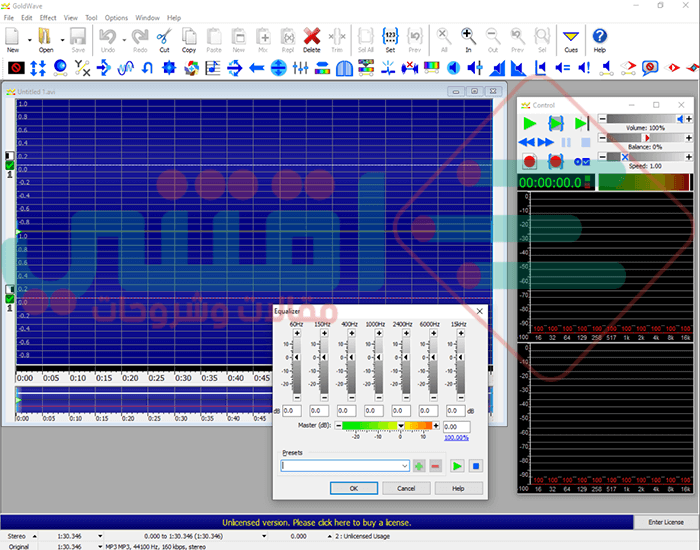The width and height of the screenshot is (700, 550).
Task: Click the 100.00% link under Master field
Action: (456, 438)
